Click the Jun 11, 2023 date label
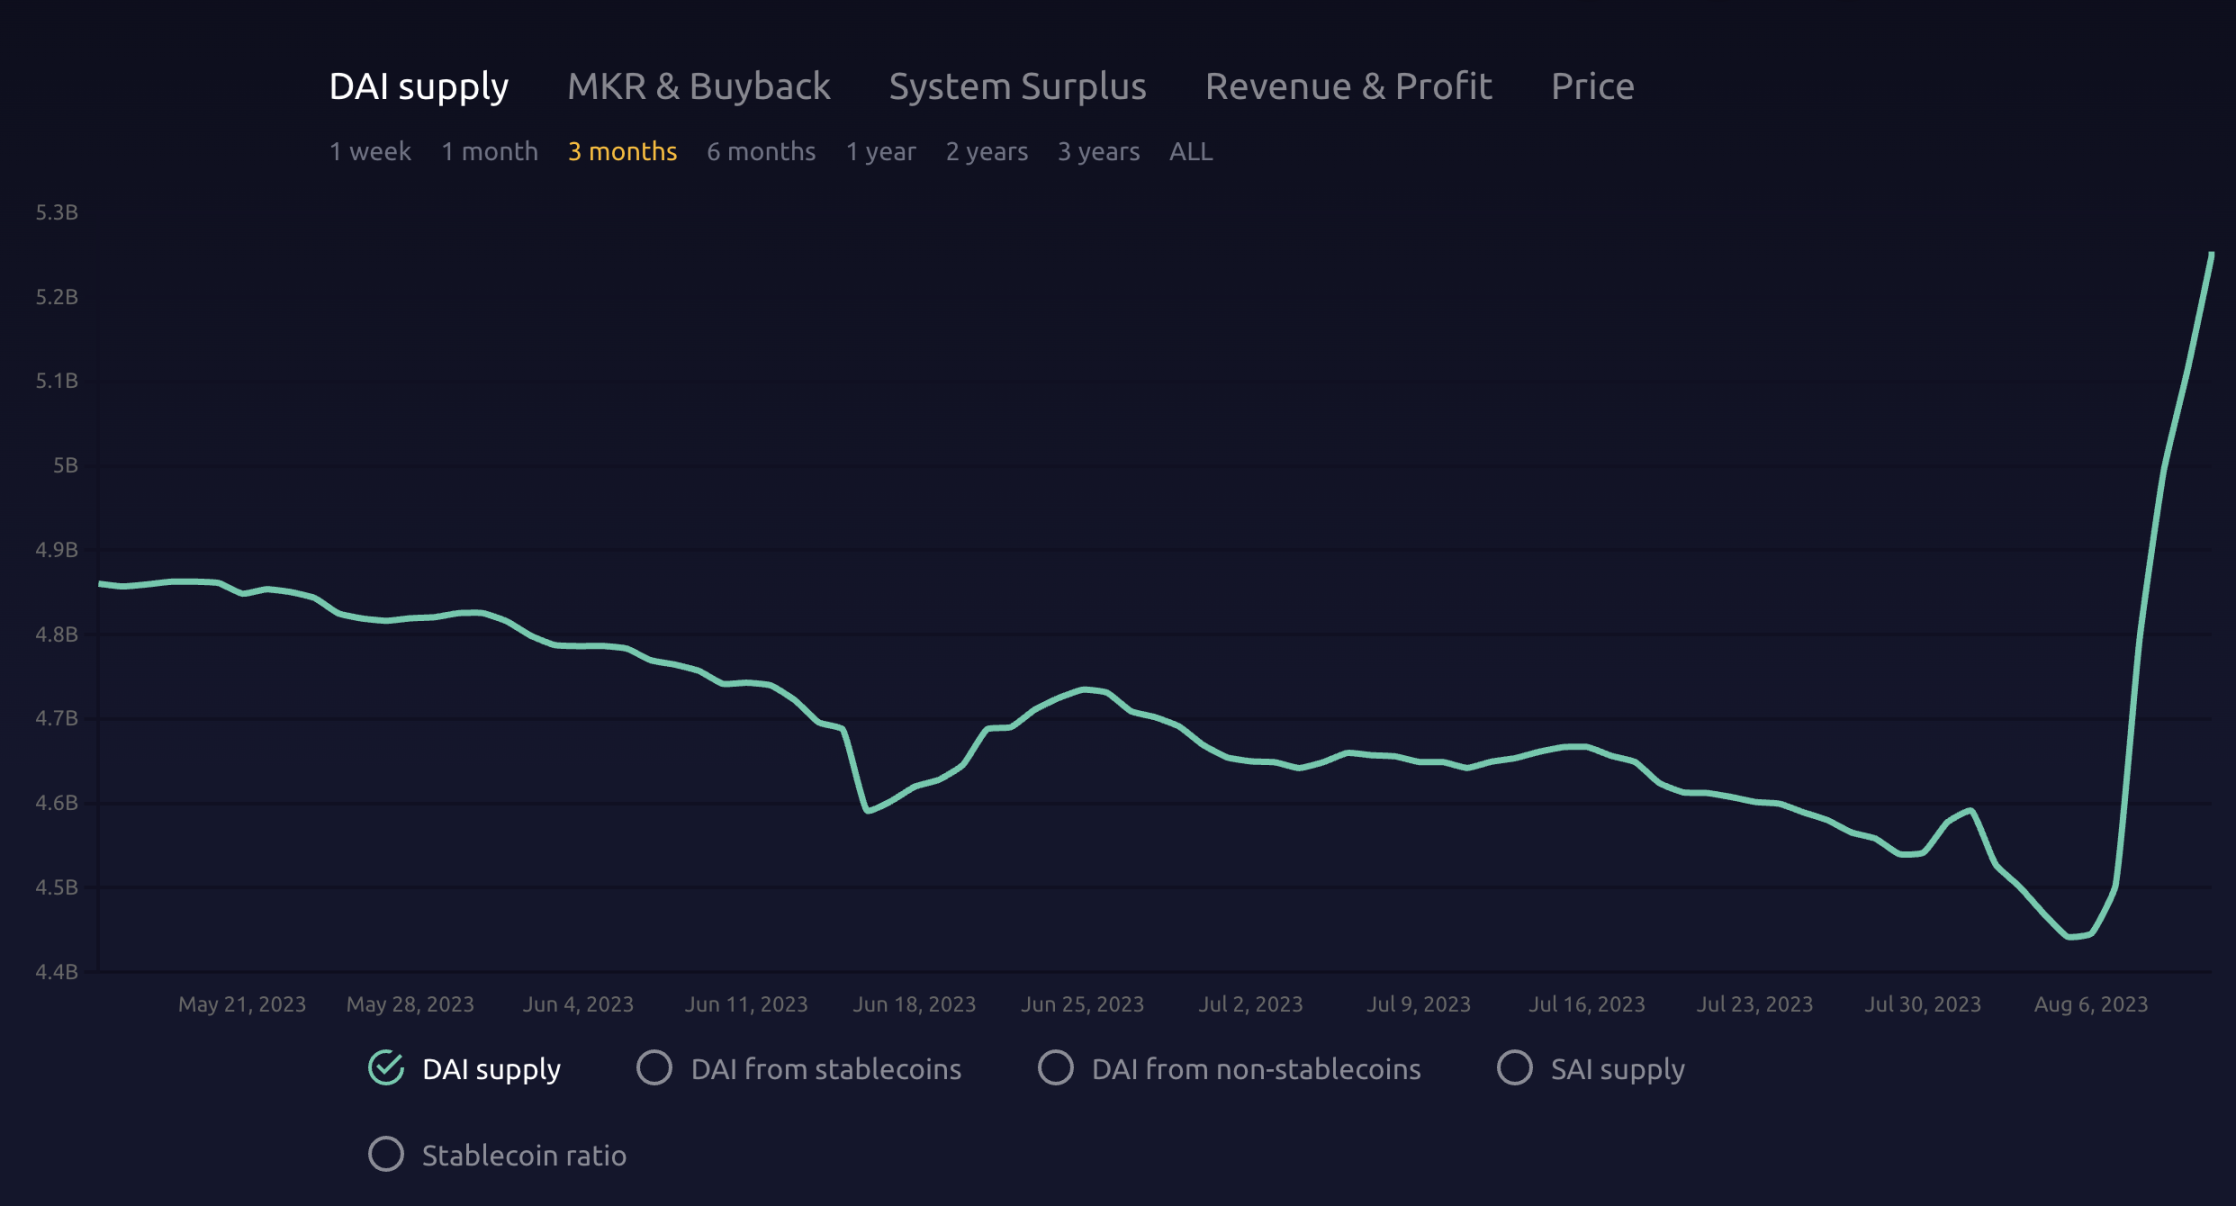2236x1206 pixels. tap(746, 1004)
